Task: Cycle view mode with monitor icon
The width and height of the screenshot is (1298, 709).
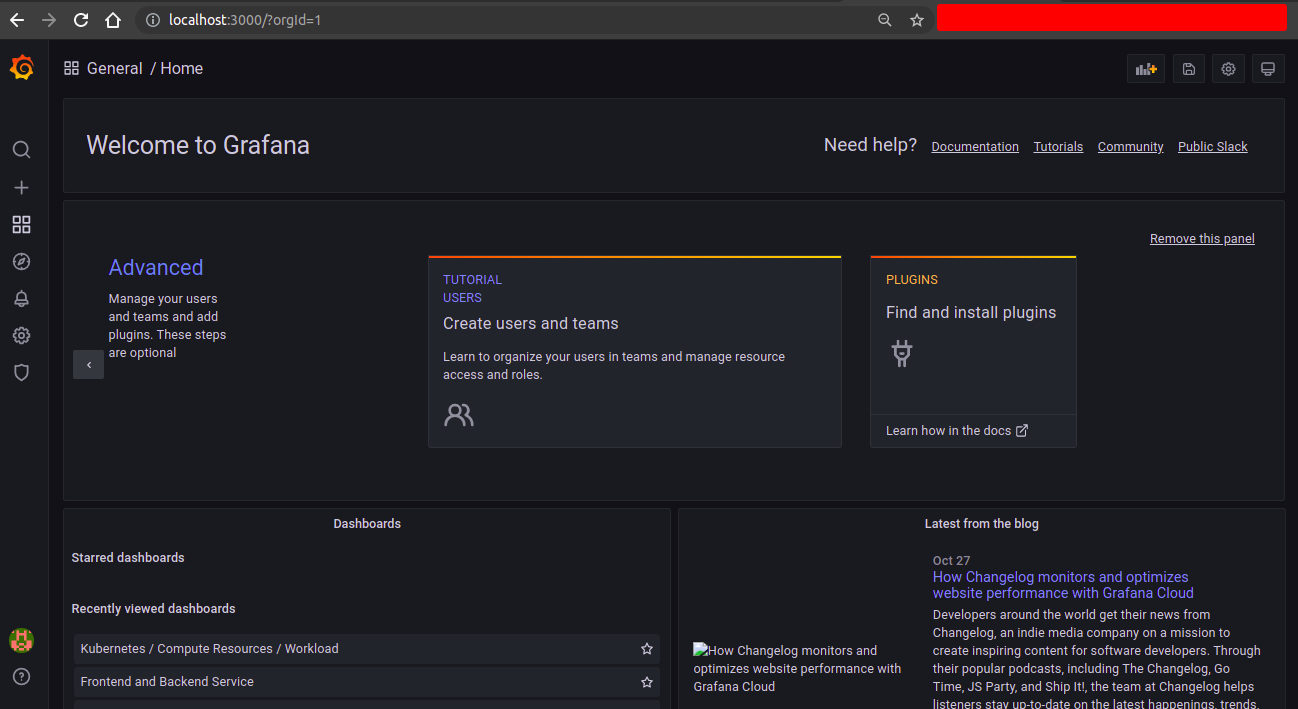Action: tap(1268, 69)
